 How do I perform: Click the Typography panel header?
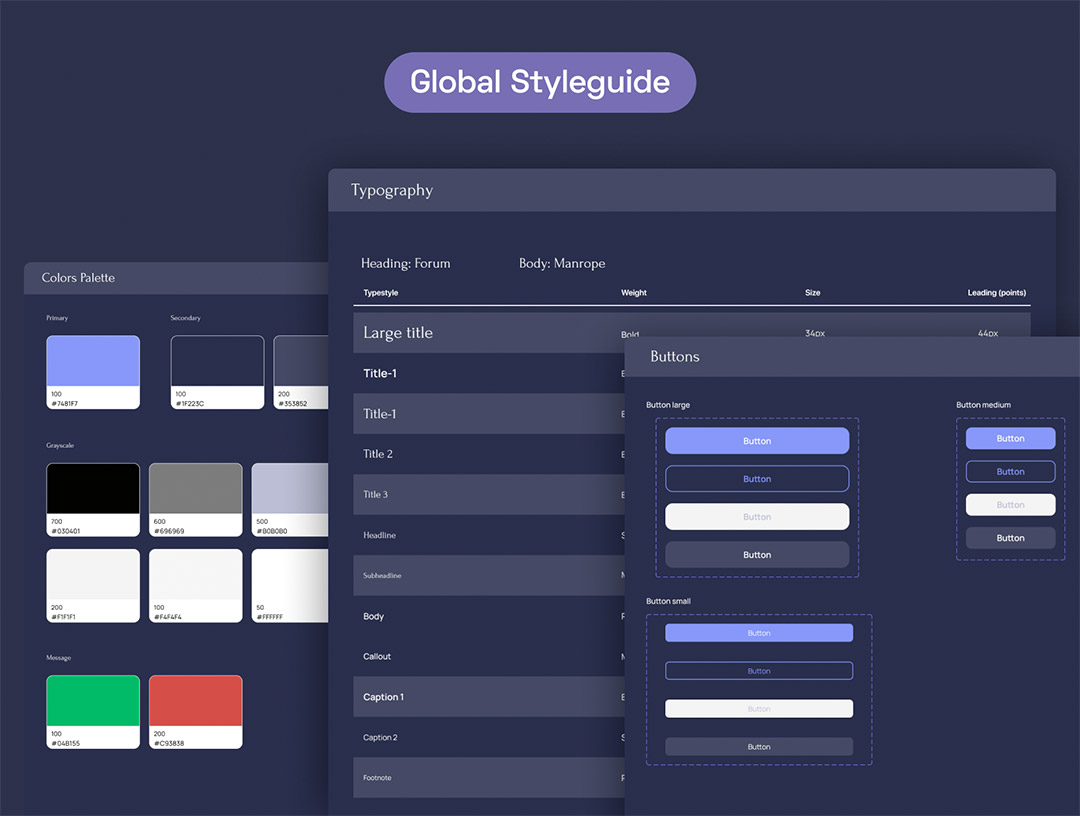[x=691, y=190]
